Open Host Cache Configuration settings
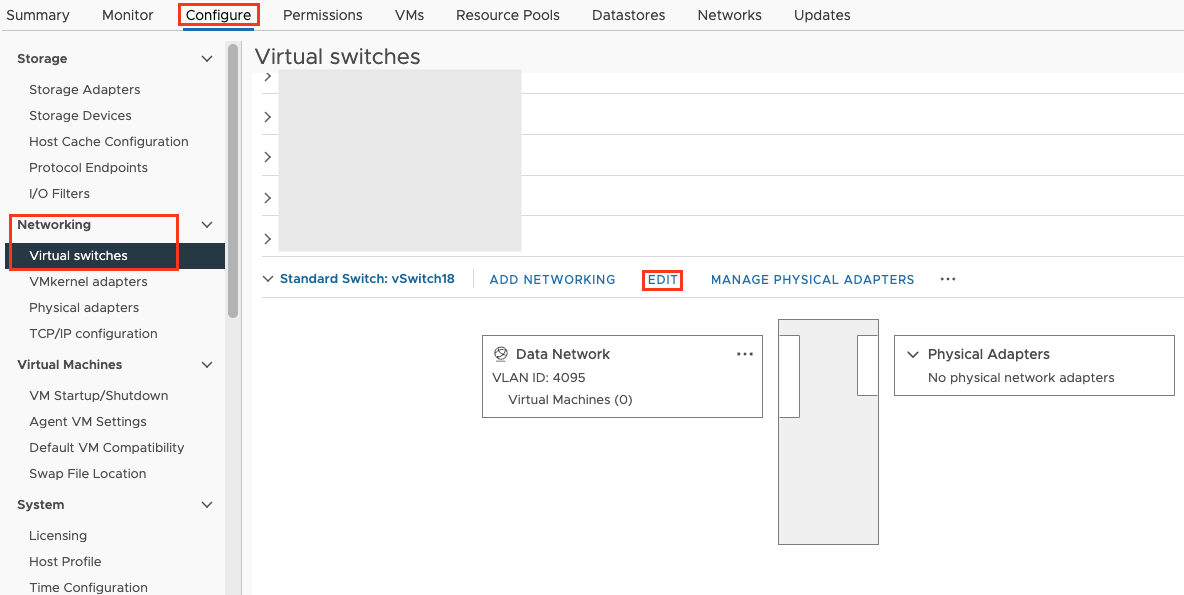Viewport: 1184px width, 595px height. (x=109, y=141)
